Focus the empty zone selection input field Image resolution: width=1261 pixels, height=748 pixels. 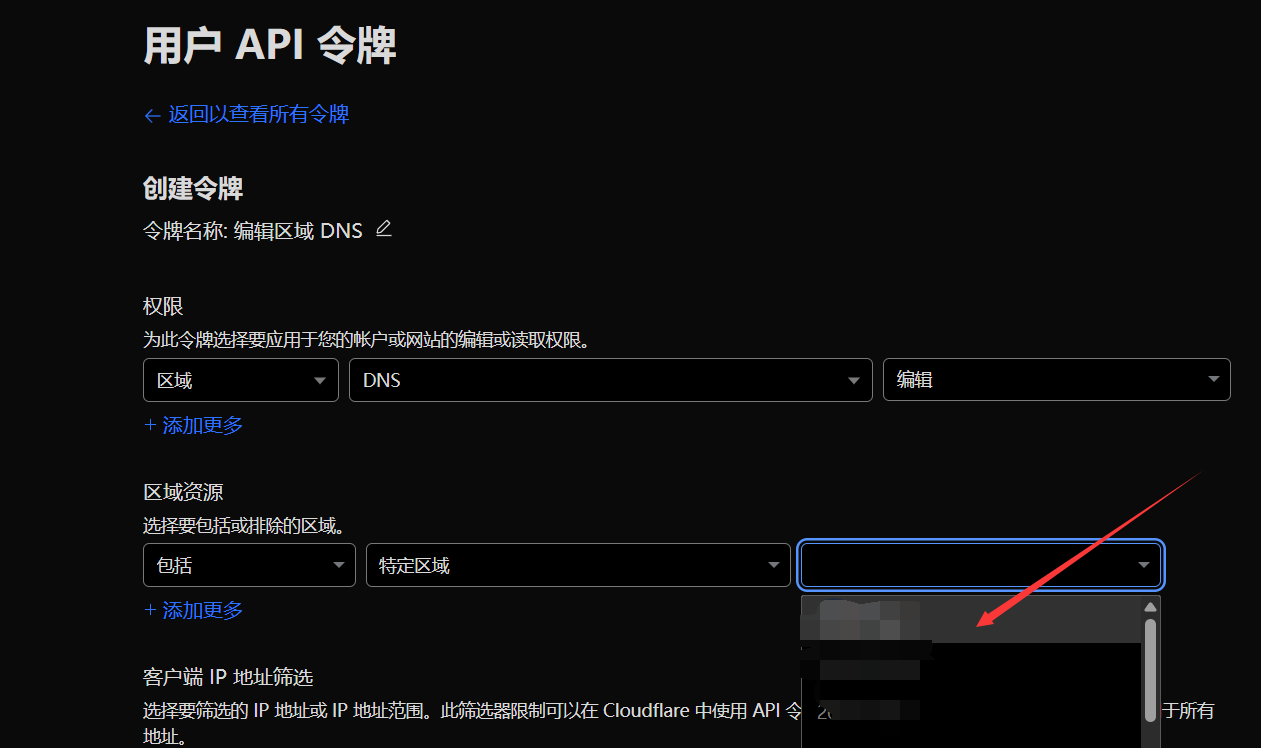click(x=965, y=566)
